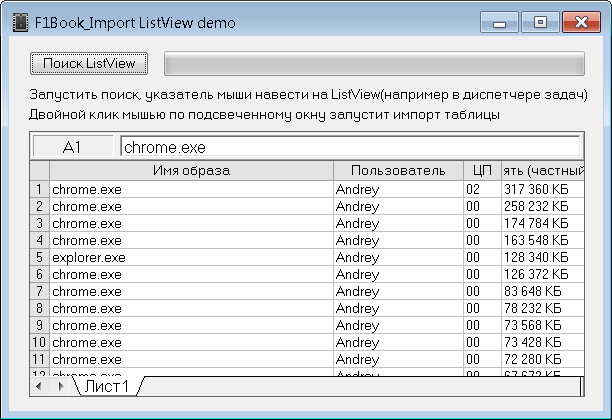The height and width of the screenshot is (420, 612).
Task: Click the 128 340 КБ cell
Action: coord(543,257)
